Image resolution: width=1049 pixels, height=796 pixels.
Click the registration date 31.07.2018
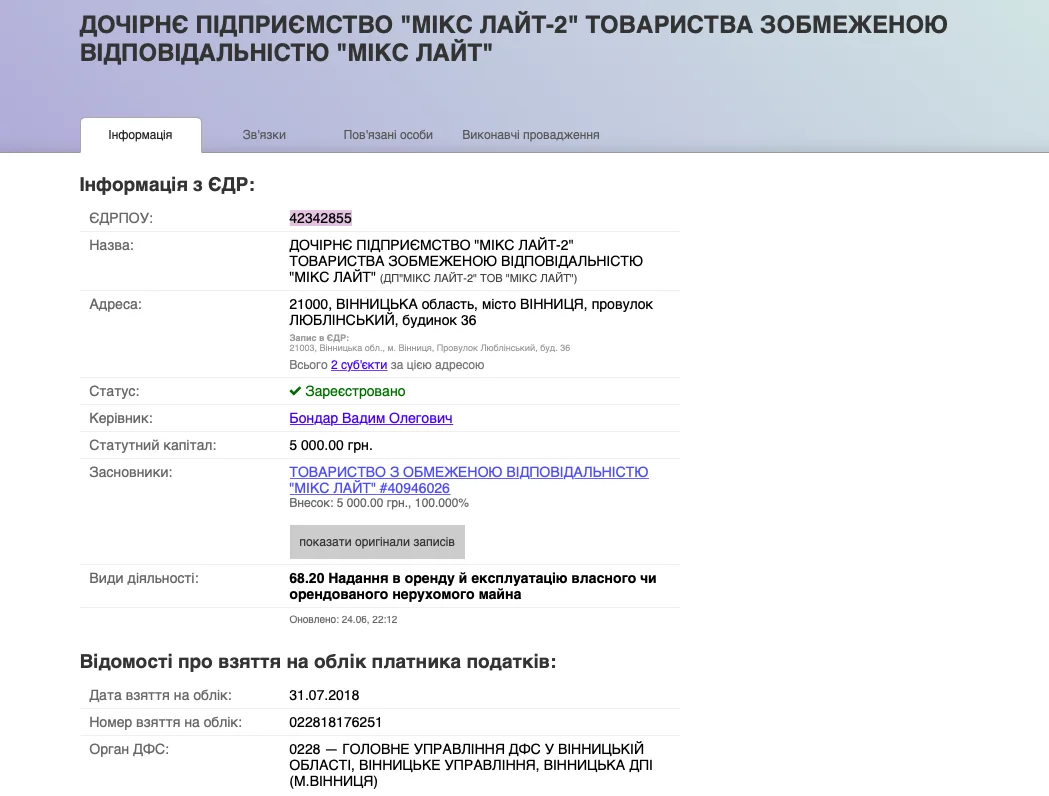[324, 696]
